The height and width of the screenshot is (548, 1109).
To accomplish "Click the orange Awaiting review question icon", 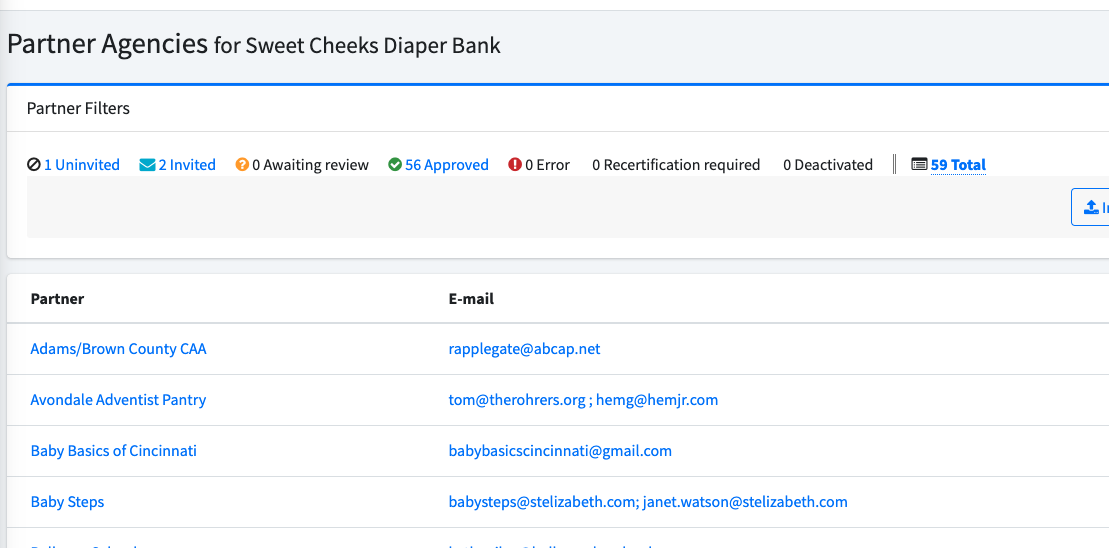I will [x=243, y=165].
